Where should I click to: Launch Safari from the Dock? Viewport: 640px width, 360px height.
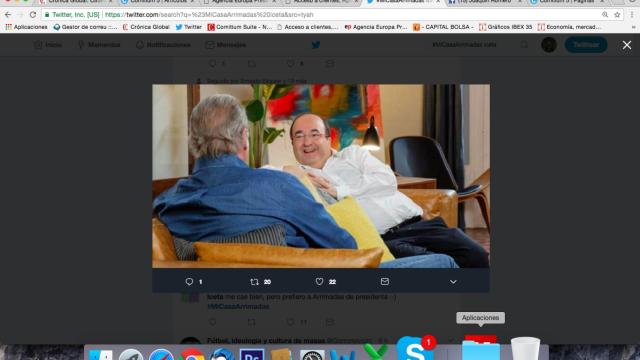click(x=161, y=354)
